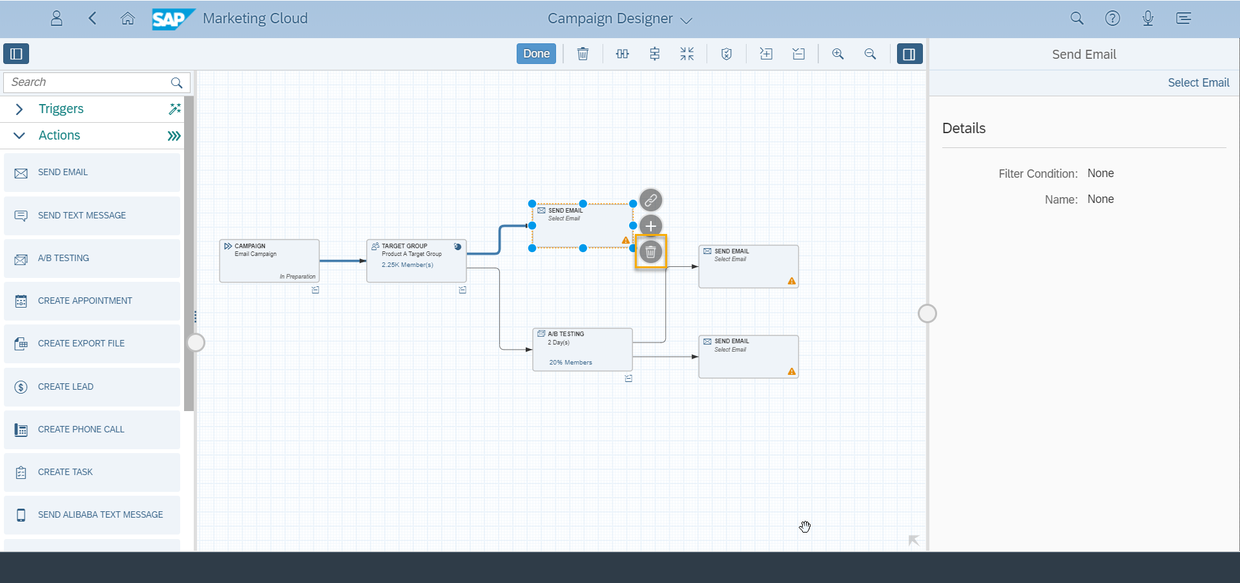Open the user profile icon
The width and height of the screenshot is (1240, 583).
[x=57, y=18]
